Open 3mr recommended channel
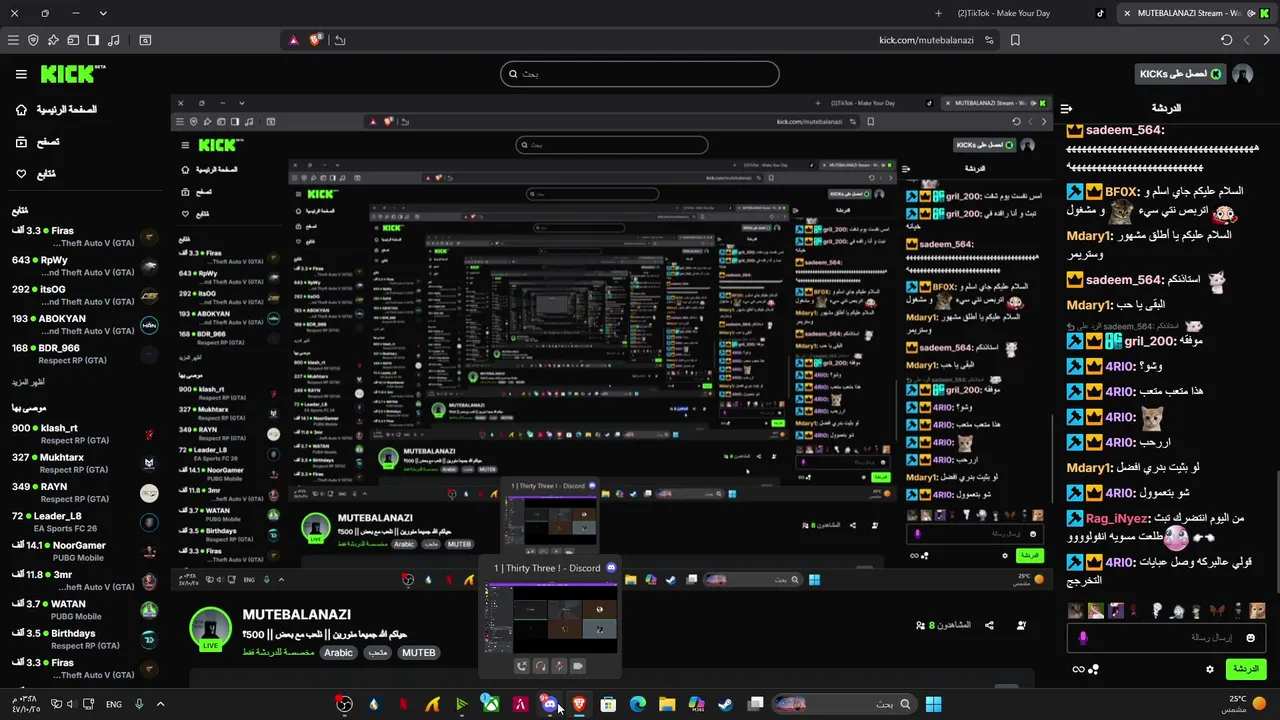Screen dimensions: 1280x720 click(x=85, y=580)
